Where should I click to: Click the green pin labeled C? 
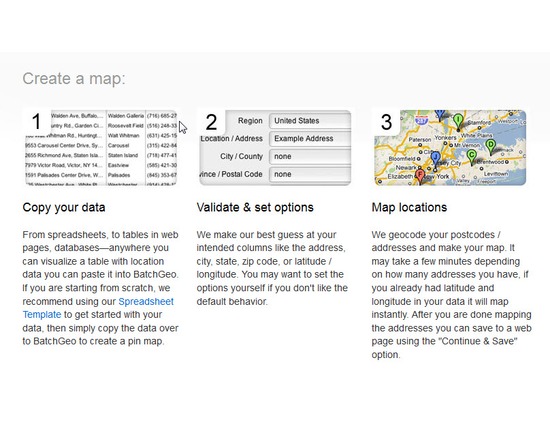(x=471, y=157)
